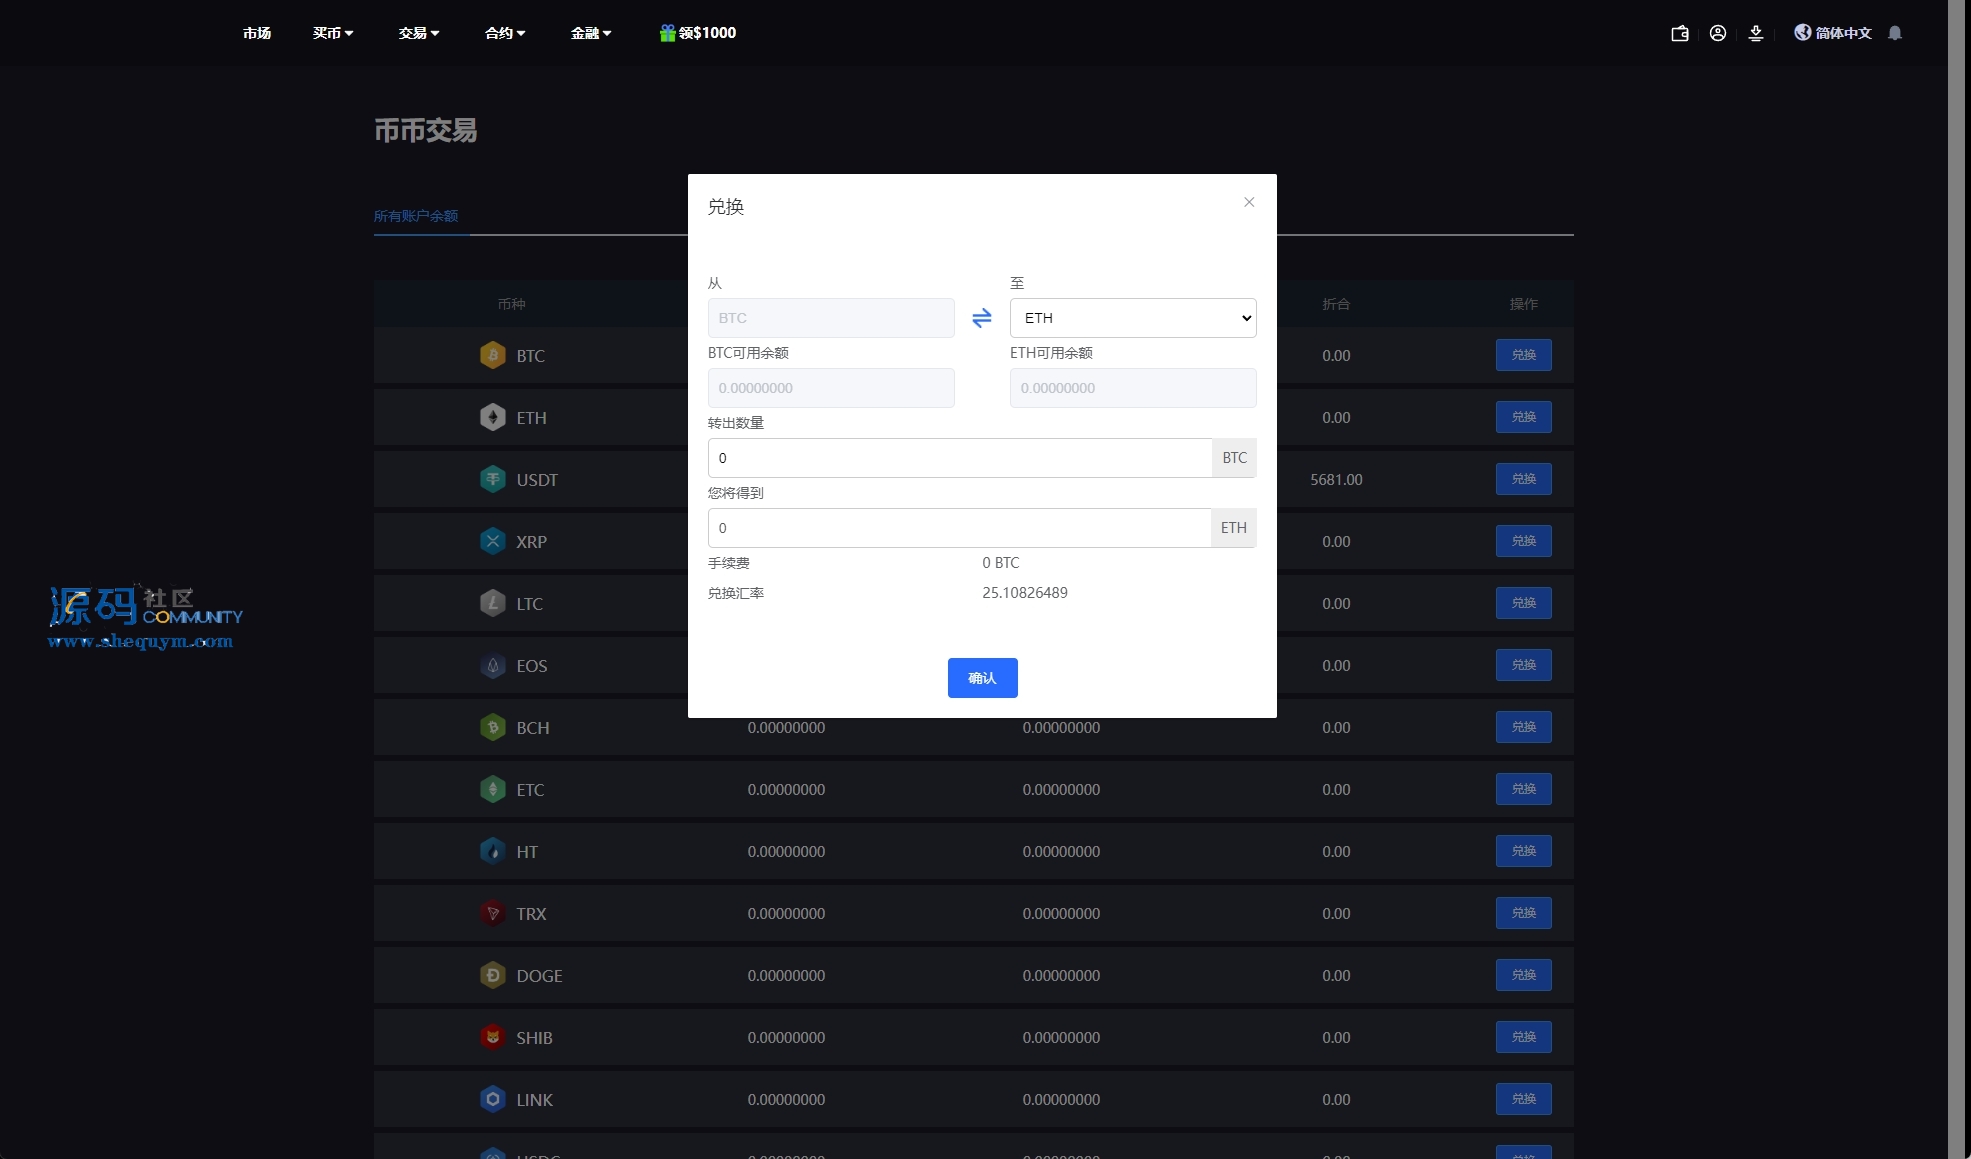1971x1159 pixels.
Task: Click the XRP coin icon
Action: (x=493, y=541)
